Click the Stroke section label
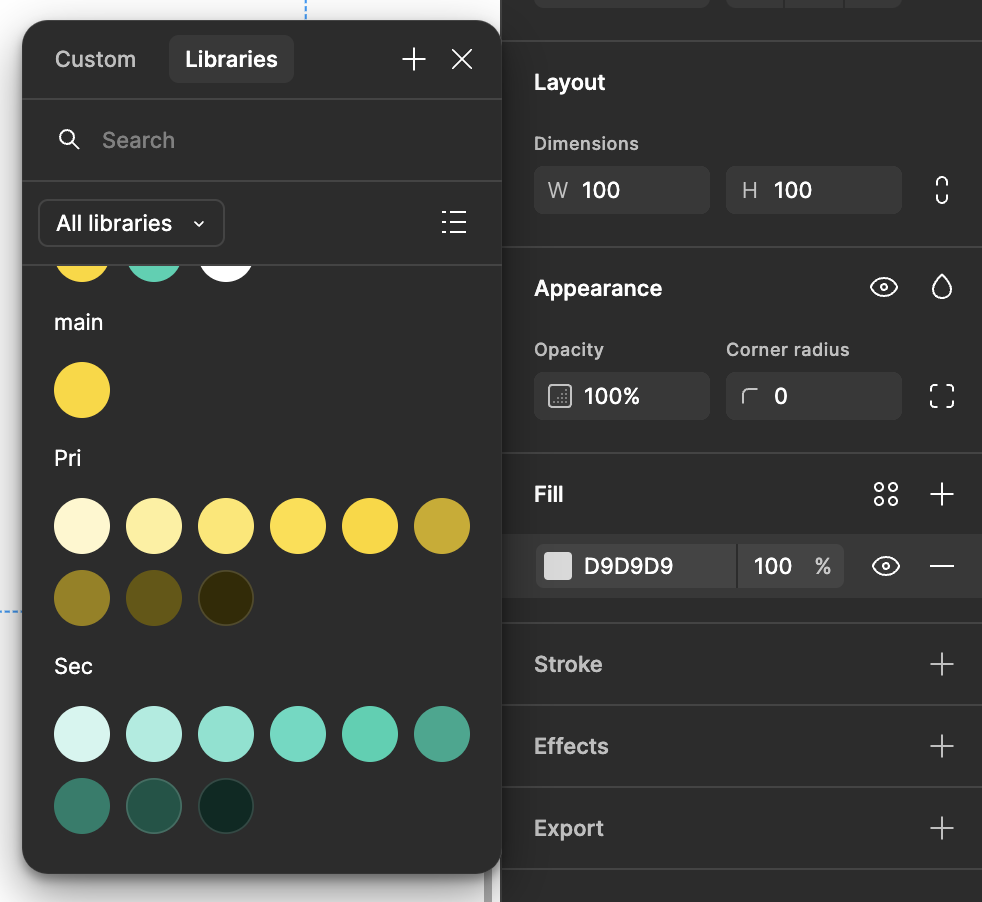This screenshot has height=902, width=982. [x=568, y=664]
